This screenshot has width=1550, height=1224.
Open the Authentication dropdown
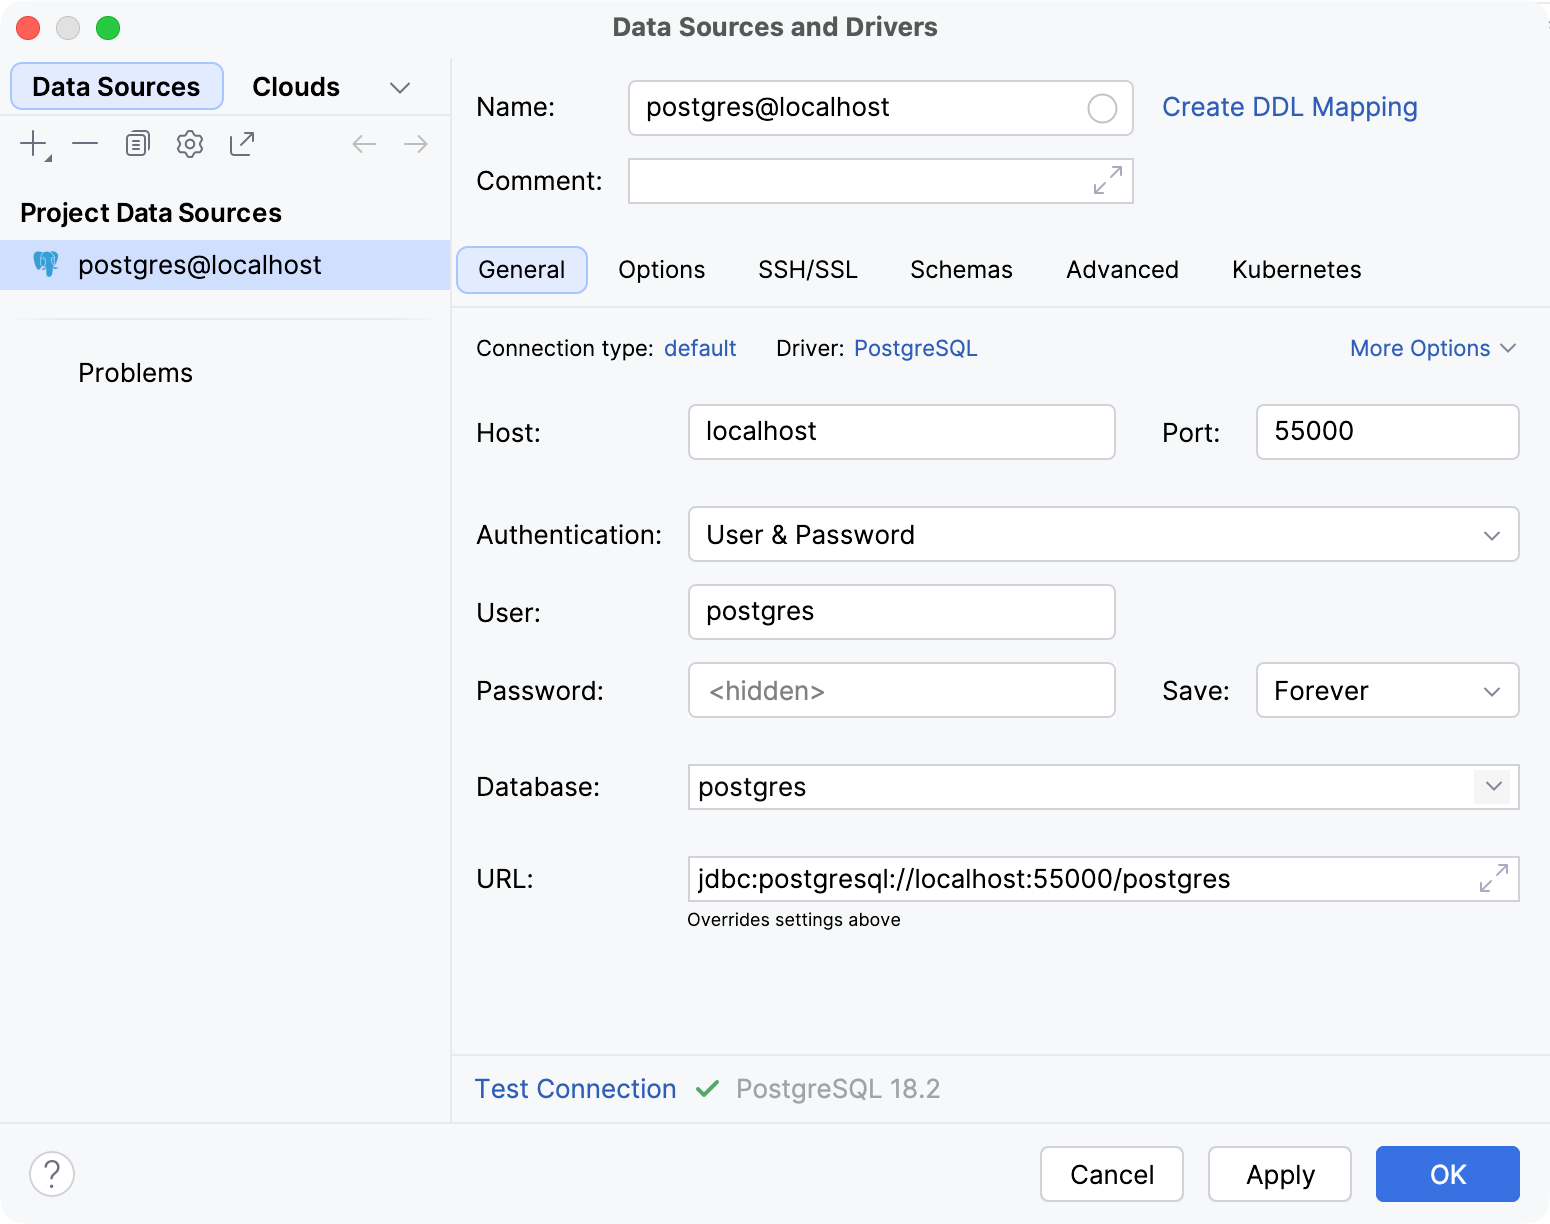pyautogui.click(x=1492, y=534)
